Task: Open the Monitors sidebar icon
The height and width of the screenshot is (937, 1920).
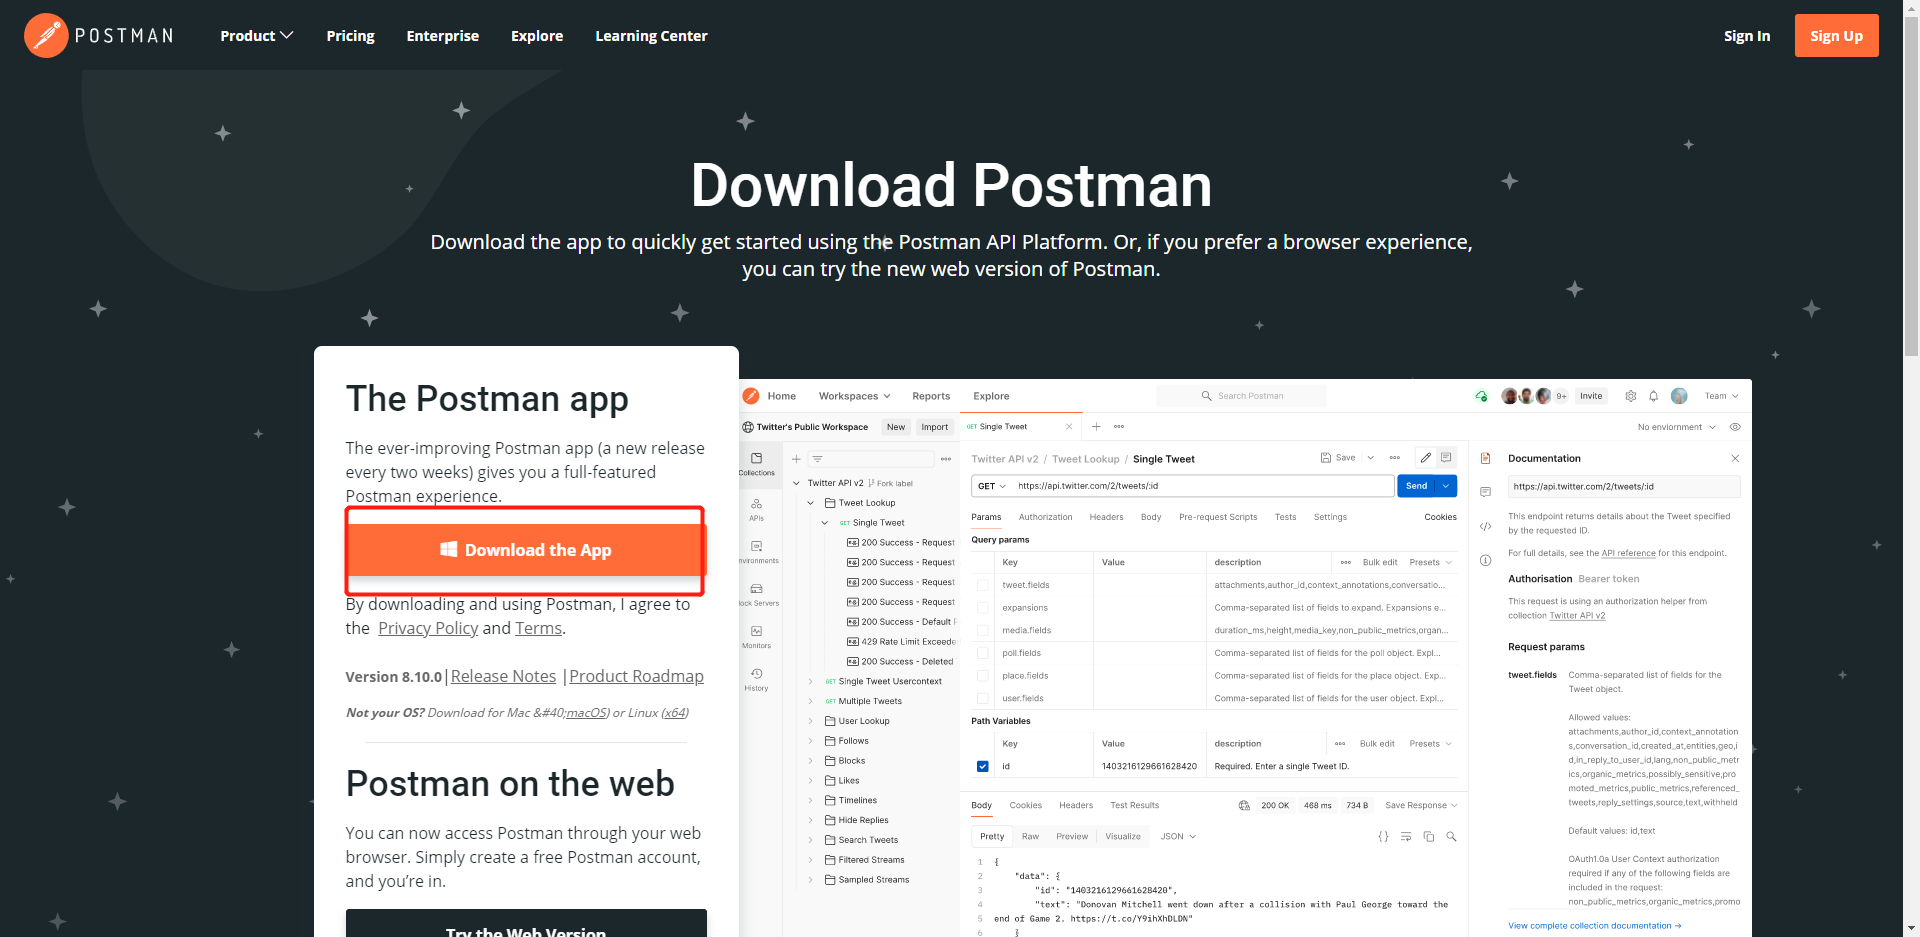Action: pyautogui.click(x=757, y=636)
